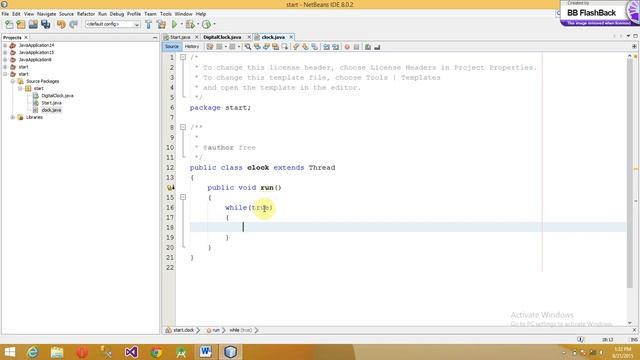Click the Previous Bookmark icon
This screenshot has height=360, width=640.
coord(296,47)
